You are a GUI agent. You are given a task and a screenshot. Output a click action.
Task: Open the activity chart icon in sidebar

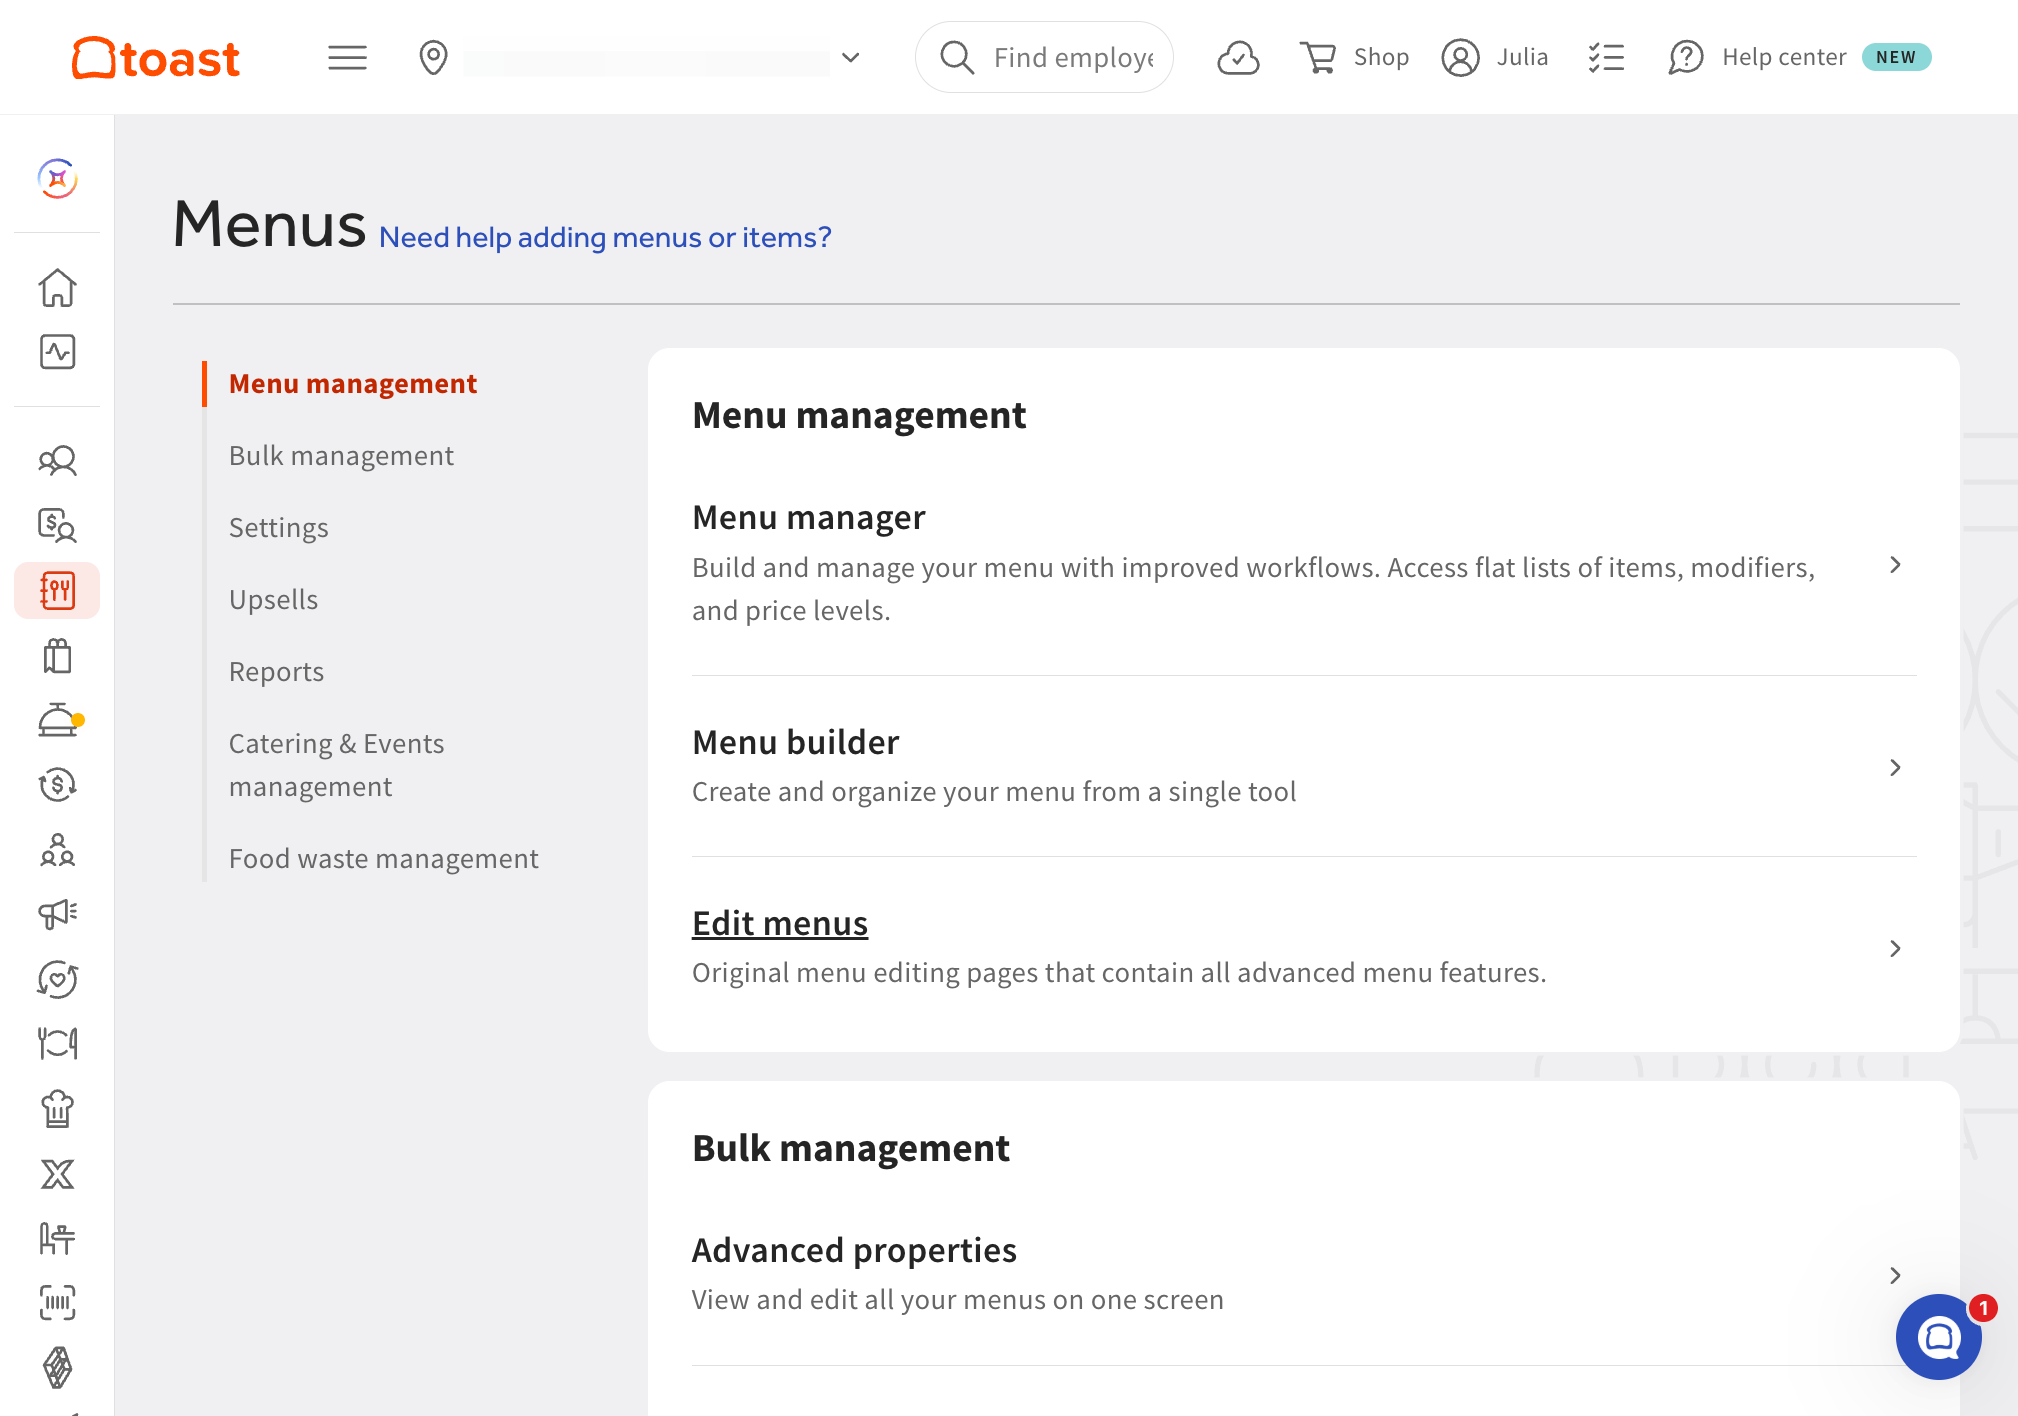click(x=58, y=352)
